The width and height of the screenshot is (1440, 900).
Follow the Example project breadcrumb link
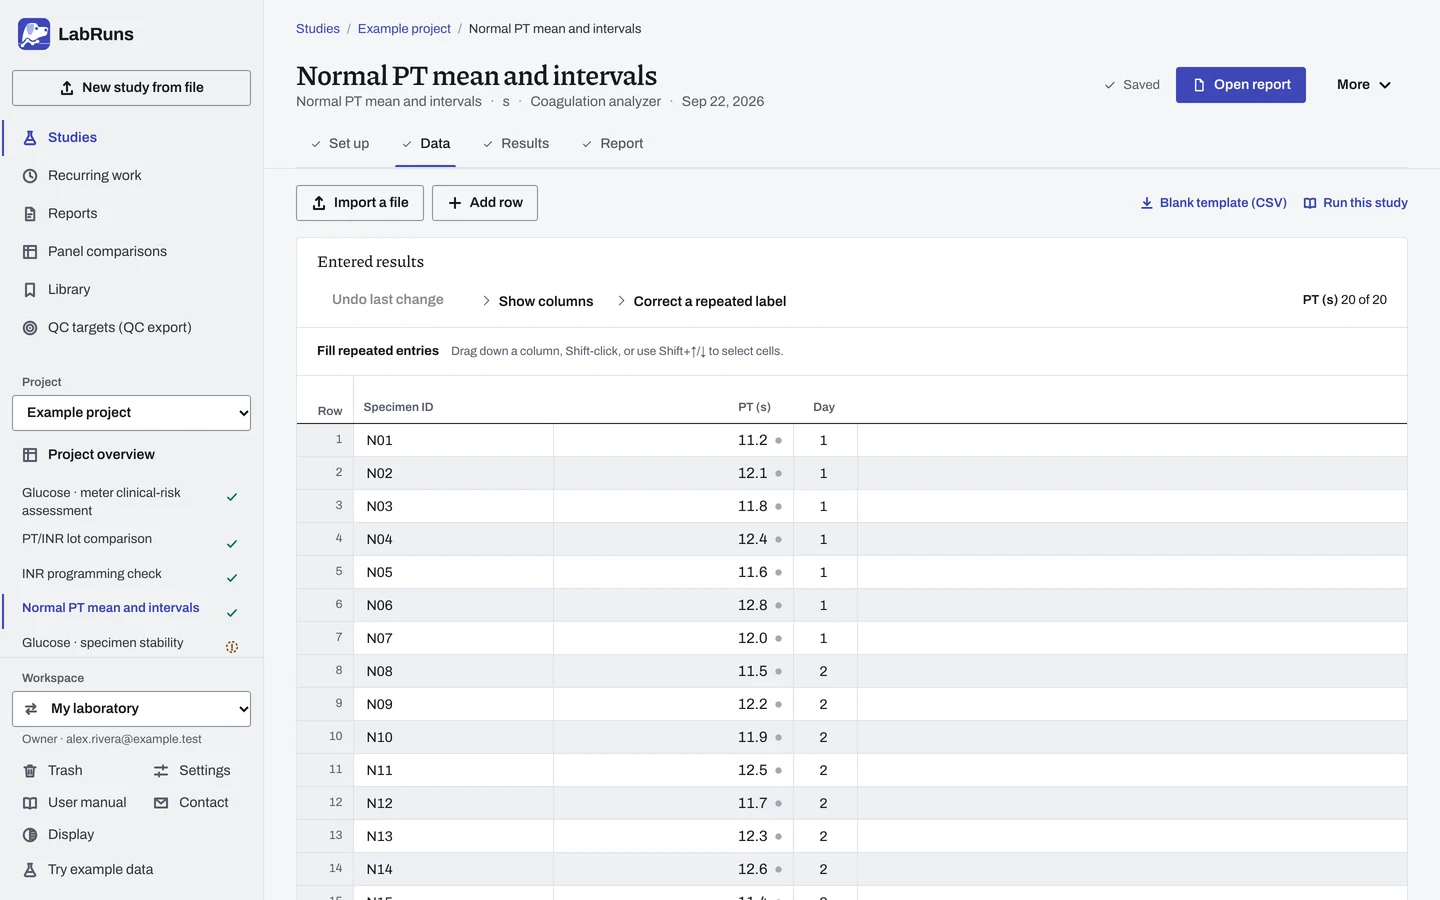tap(404, 29)
